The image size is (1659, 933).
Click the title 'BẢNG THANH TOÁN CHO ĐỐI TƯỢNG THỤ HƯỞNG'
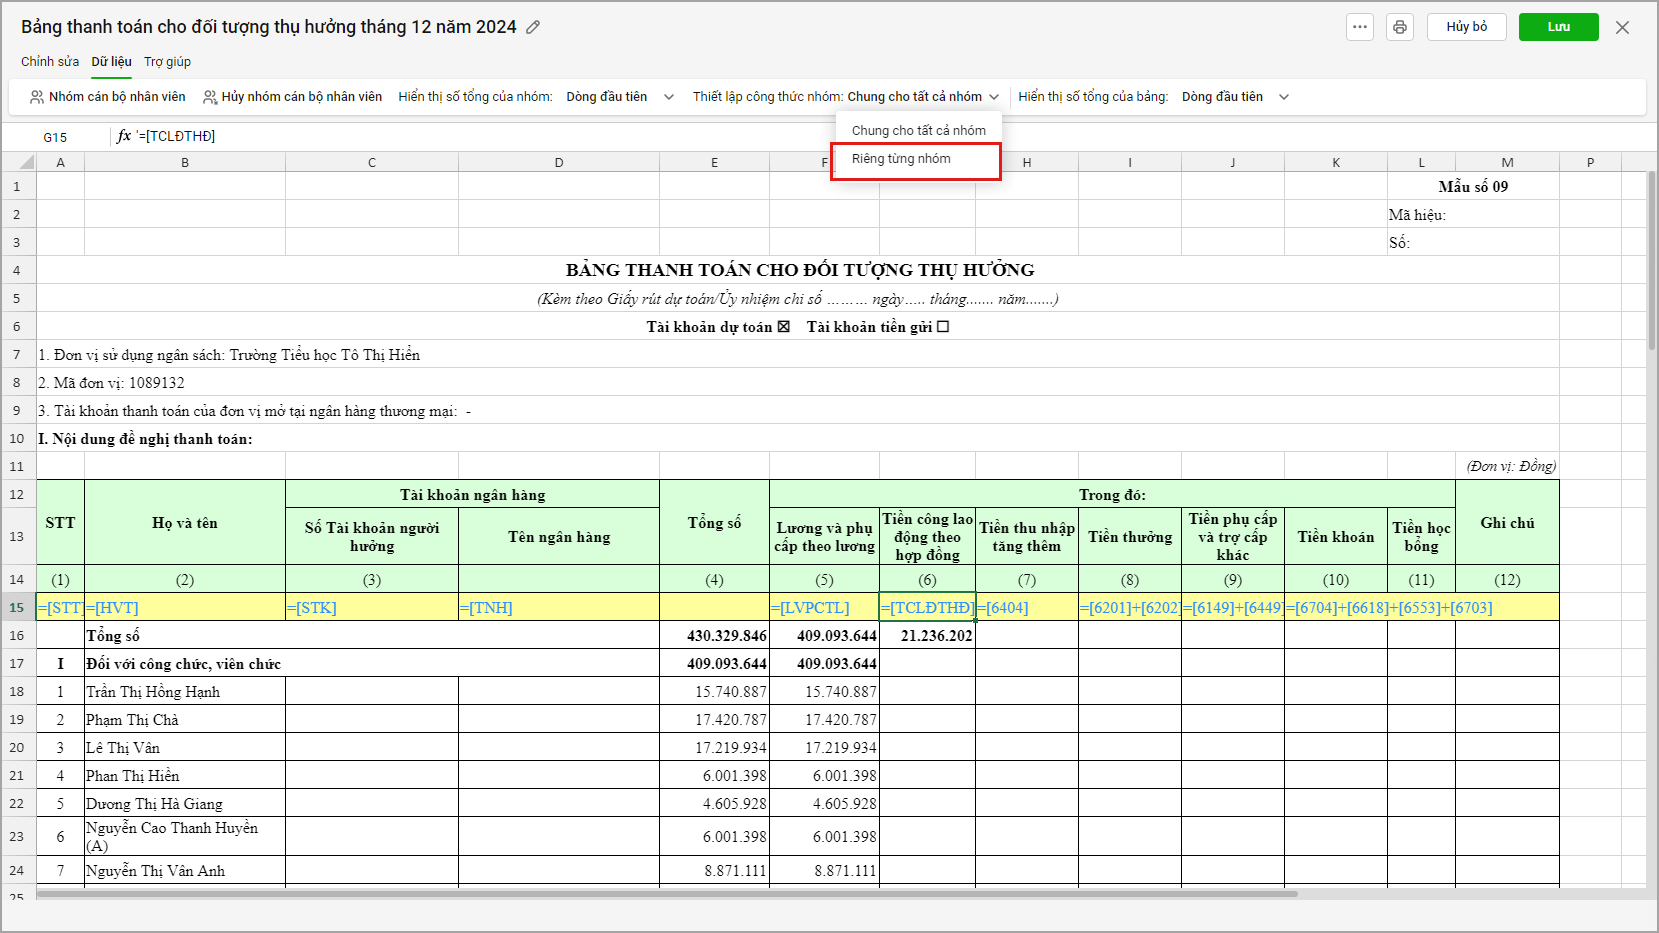point(800,270)
